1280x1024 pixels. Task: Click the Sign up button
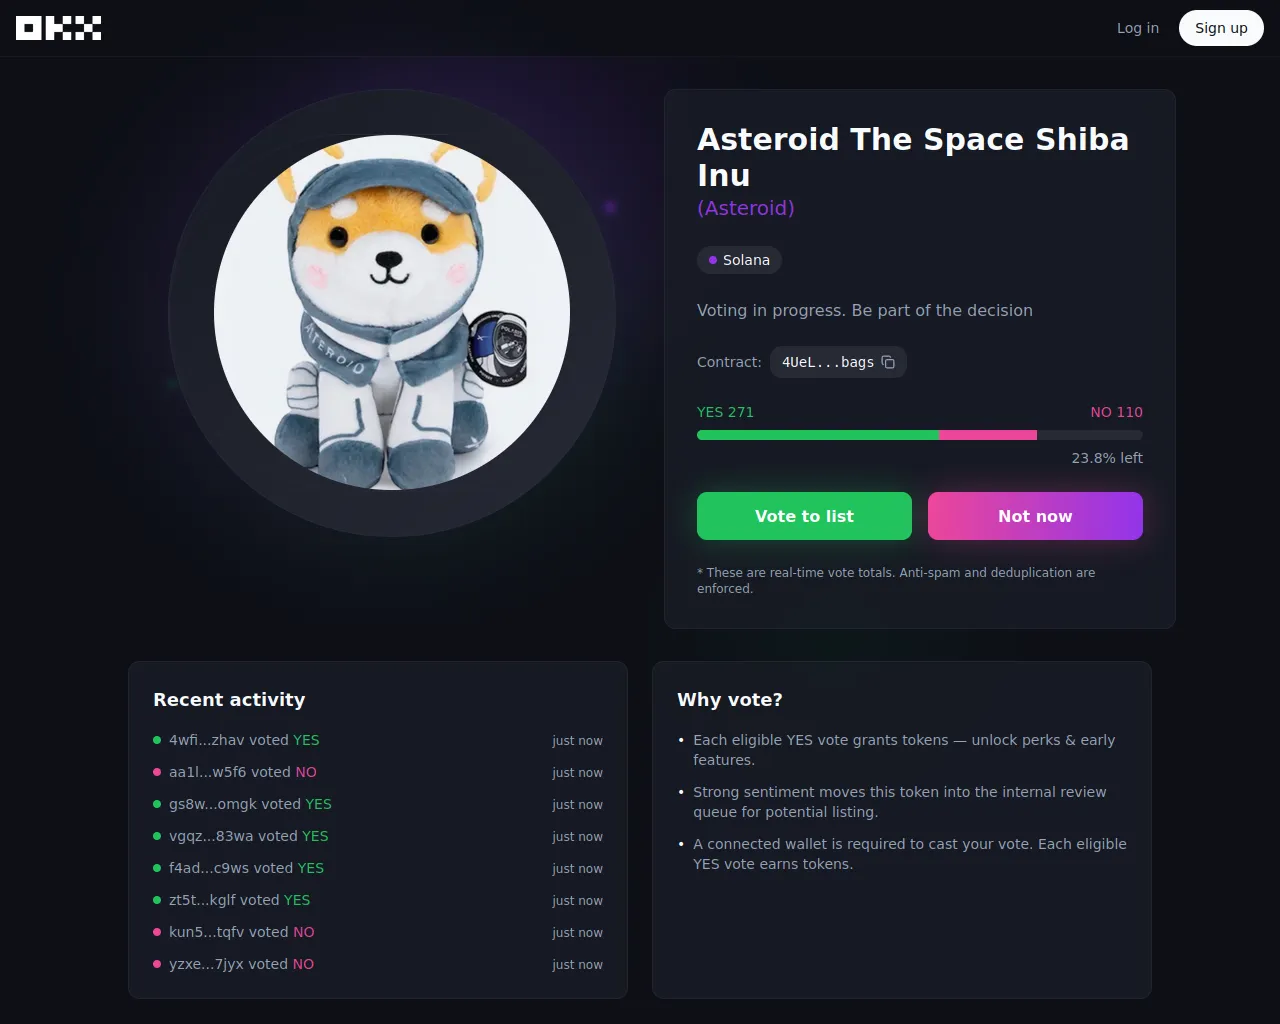(x=1221, y=28)
